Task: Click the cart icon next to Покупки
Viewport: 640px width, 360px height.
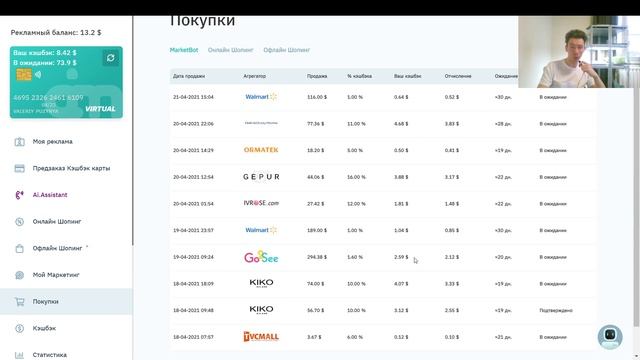Action: pos(20,302)
